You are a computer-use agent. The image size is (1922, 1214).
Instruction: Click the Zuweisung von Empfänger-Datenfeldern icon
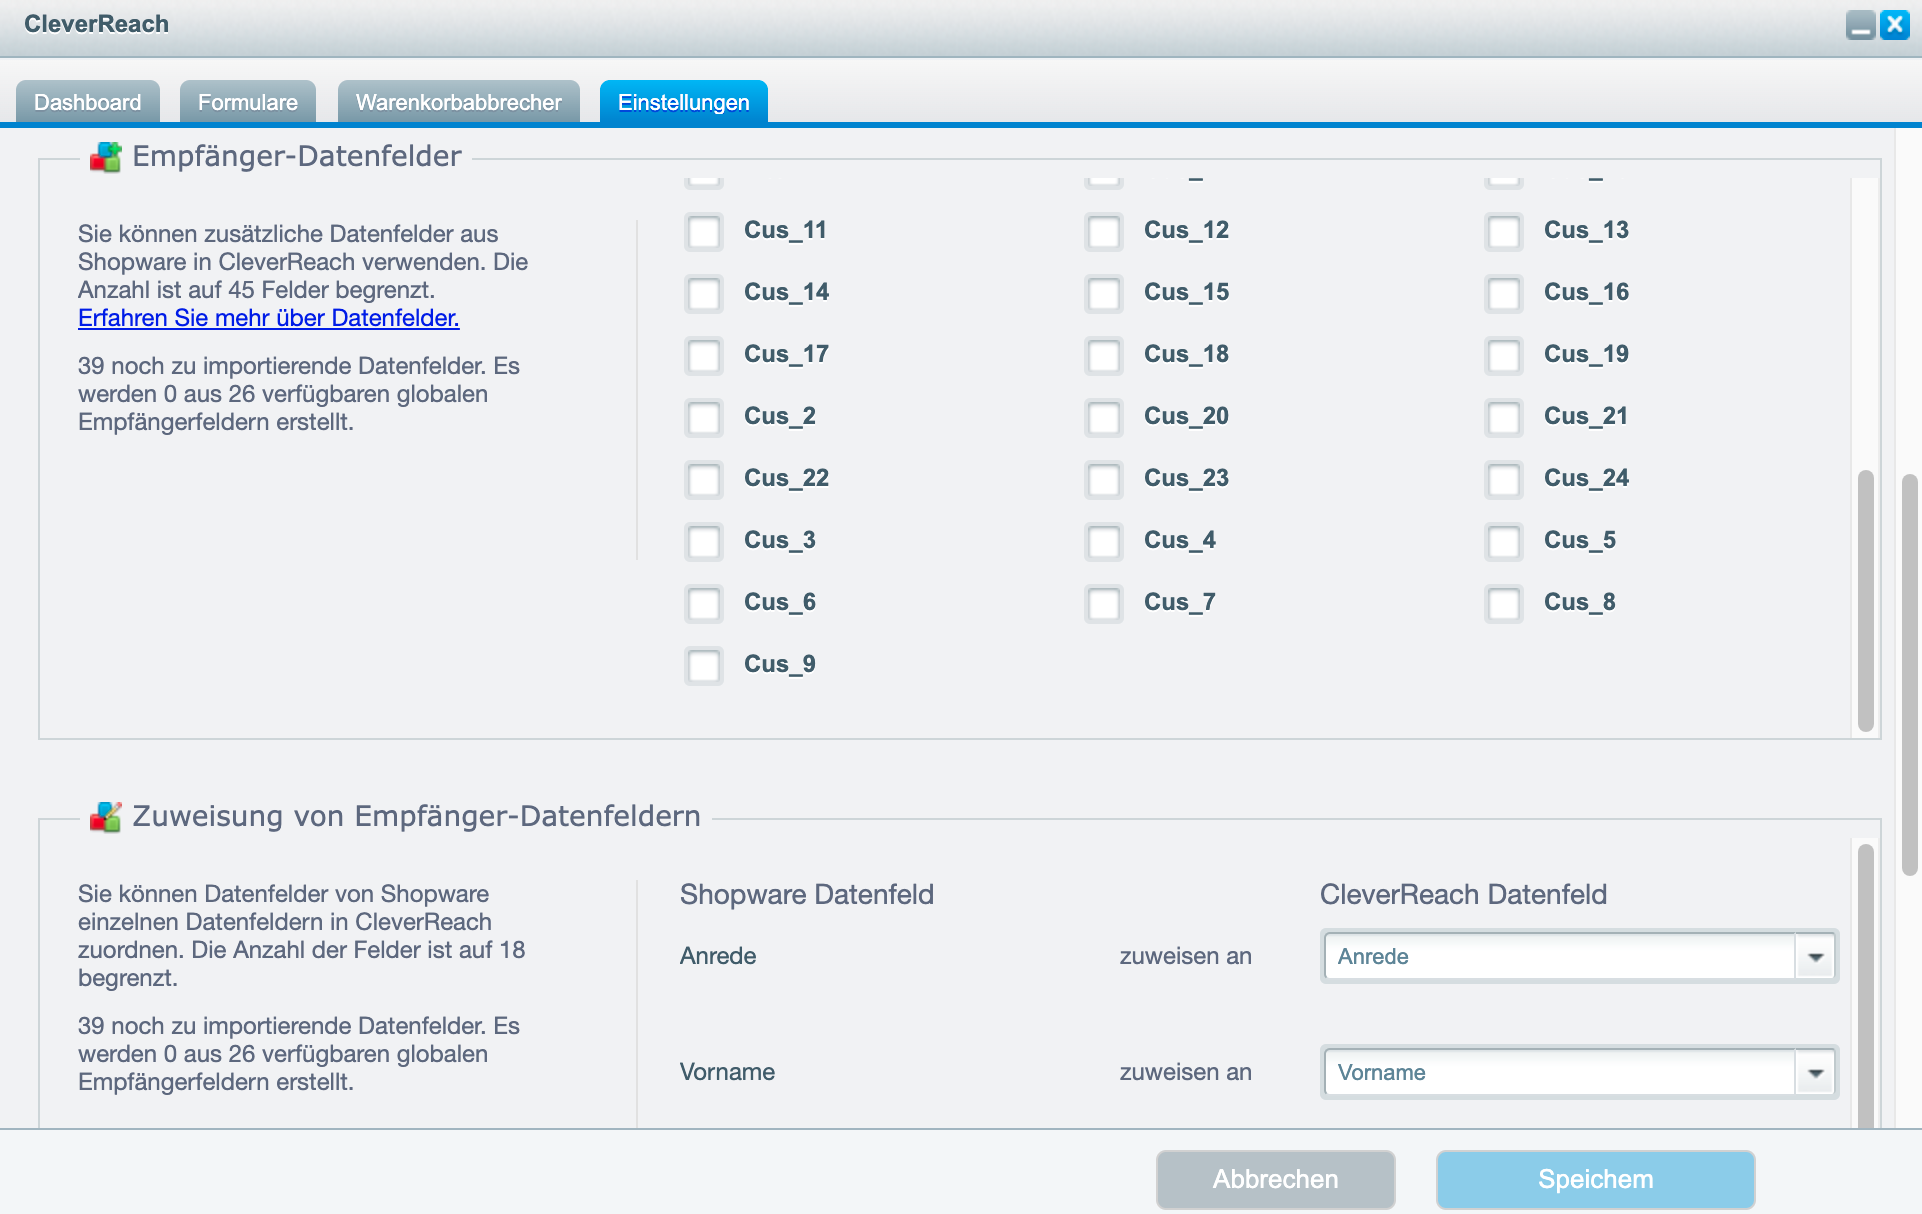click(105, 817)
